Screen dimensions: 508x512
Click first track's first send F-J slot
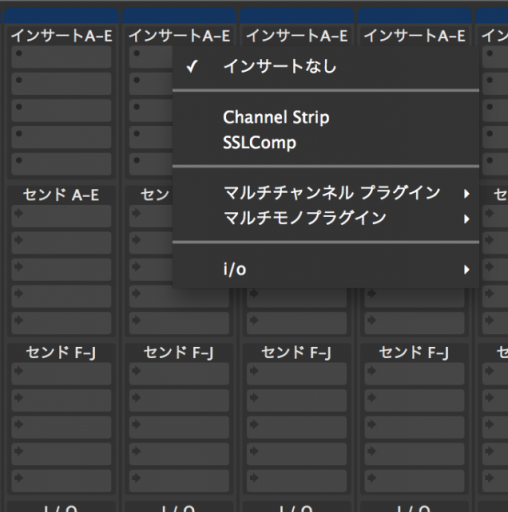click(61, 374)
